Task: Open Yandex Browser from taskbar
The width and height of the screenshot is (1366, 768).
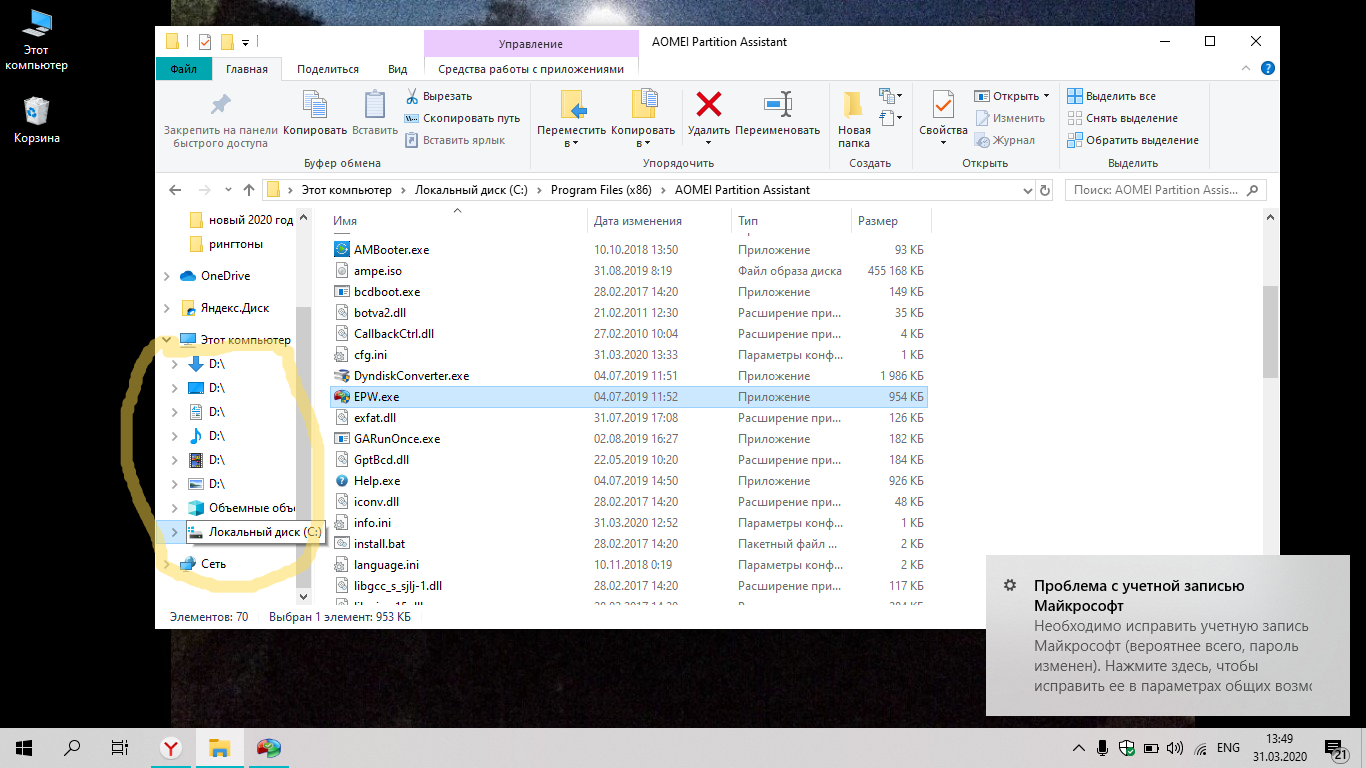Action: coord(171,747)
